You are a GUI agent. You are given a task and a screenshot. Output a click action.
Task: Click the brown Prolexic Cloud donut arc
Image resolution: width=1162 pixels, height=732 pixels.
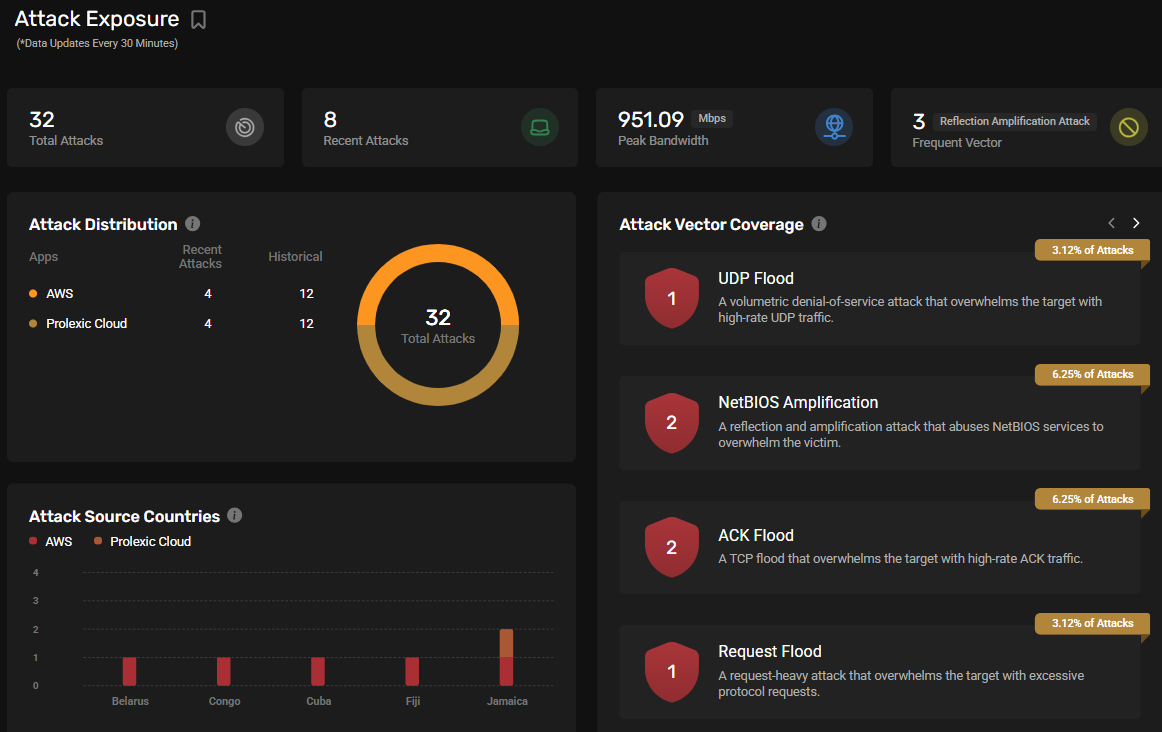[438, 396]
